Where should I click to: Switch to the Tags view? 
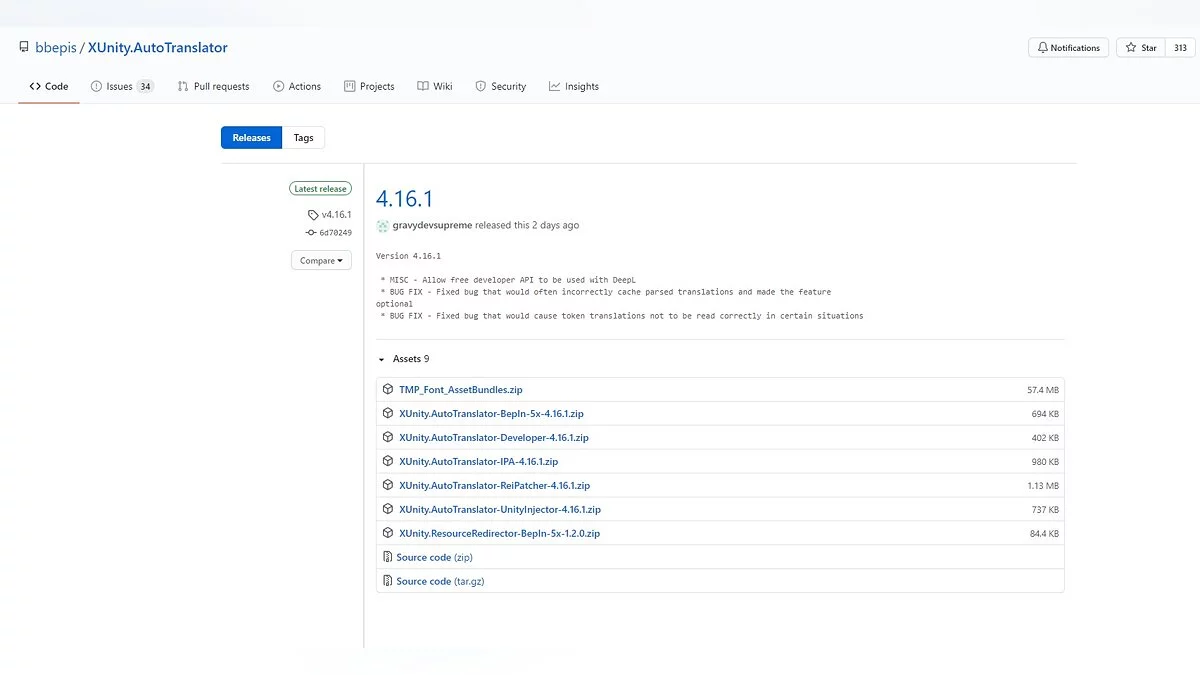(x=303, y=138)
